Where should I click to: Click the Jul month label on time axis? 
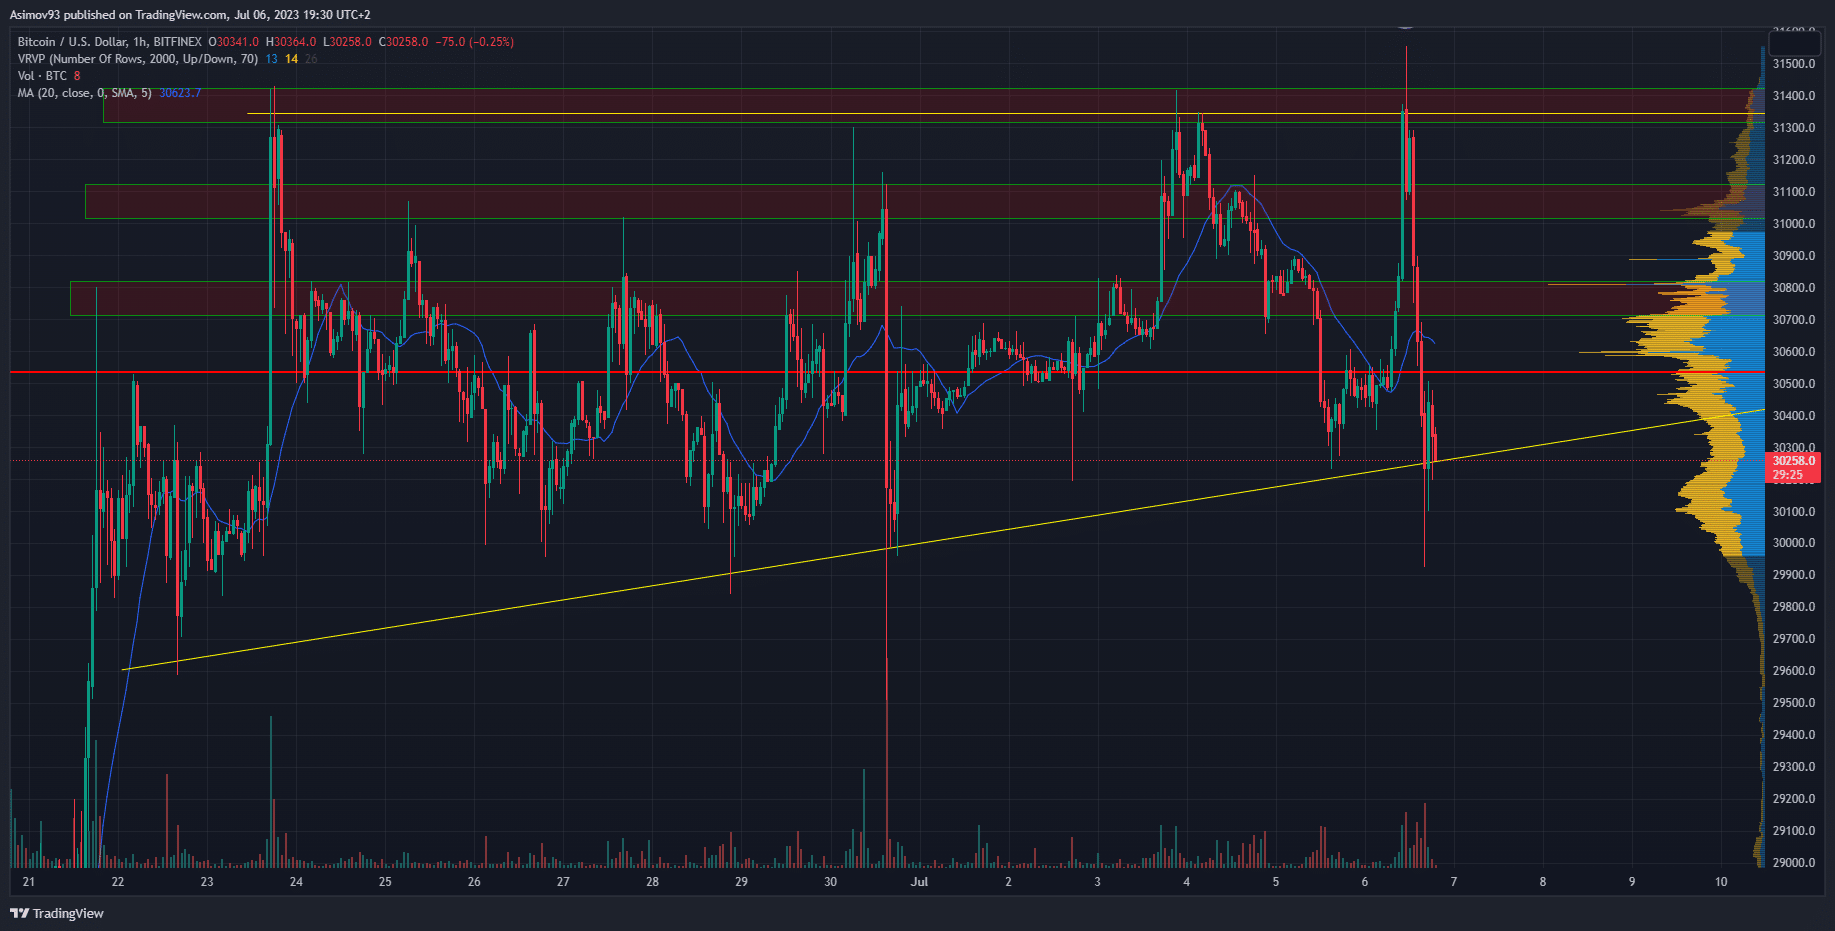pyautogui.click(x=919, y=882)
